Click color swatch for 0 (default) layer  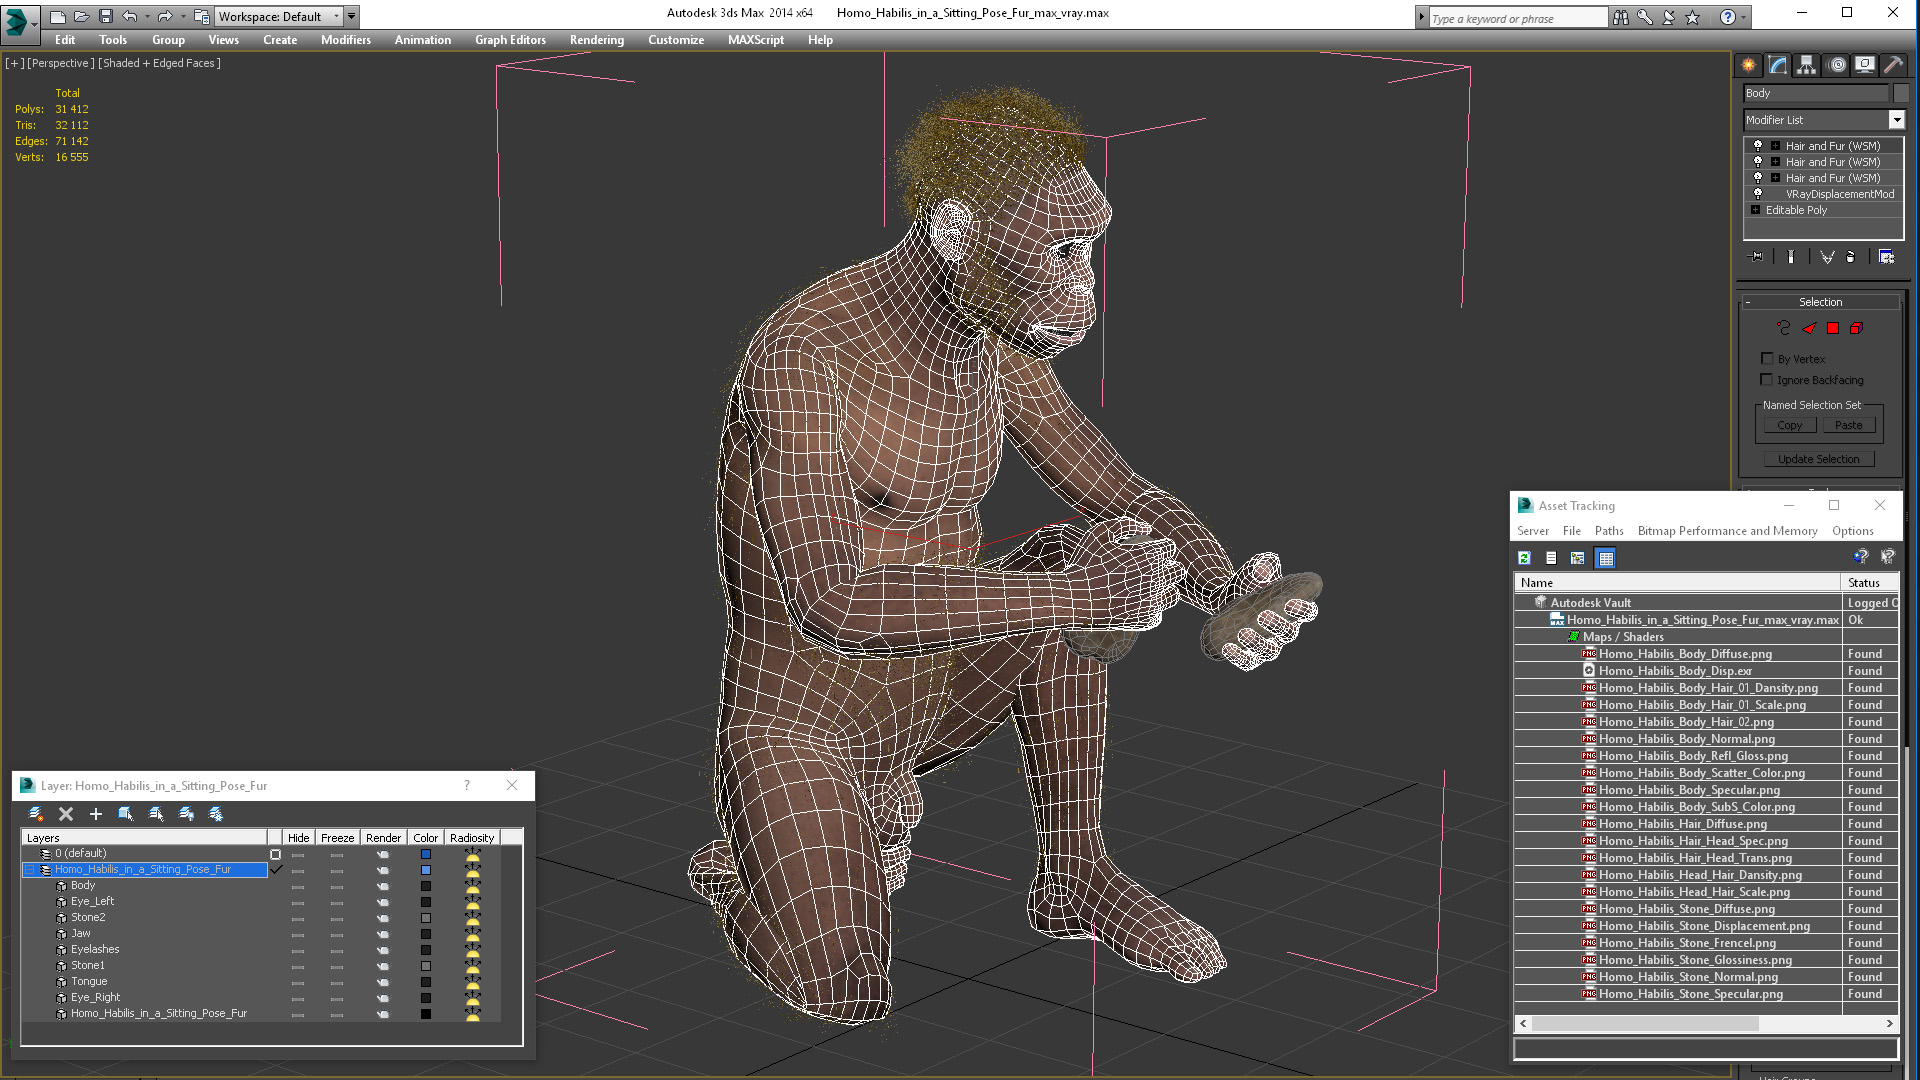(425, 854)
